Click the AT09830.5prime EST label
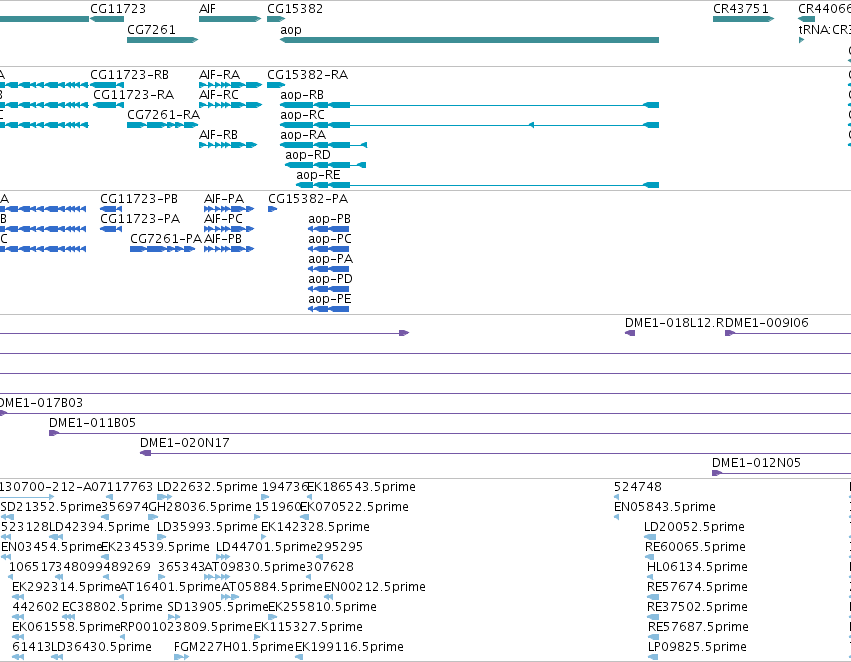 pyautogui.click(x=255, y=567)
